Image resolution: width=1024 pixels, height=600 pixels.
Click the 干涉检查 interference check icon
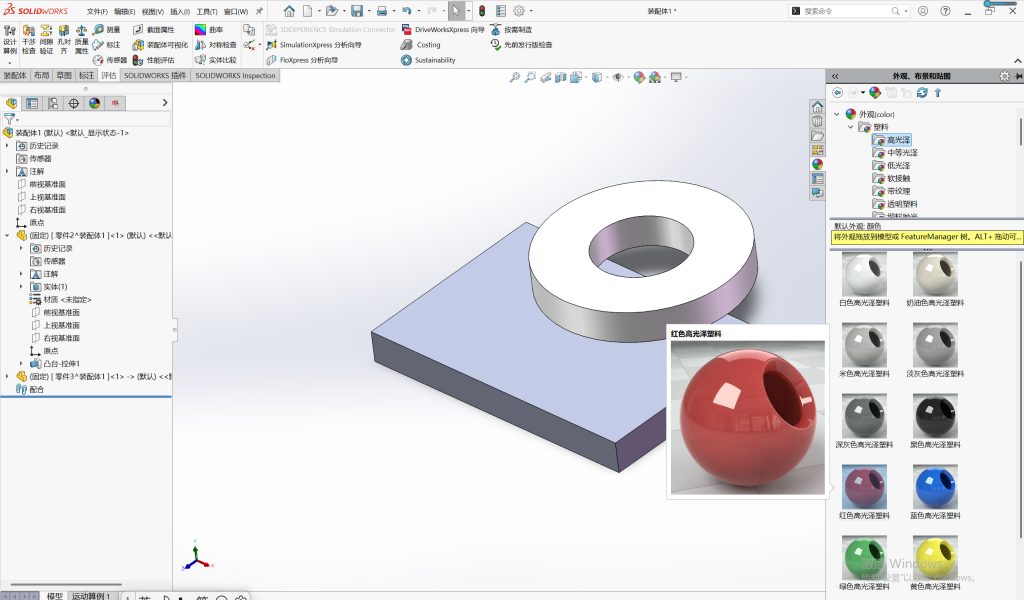tap(29, 39)
